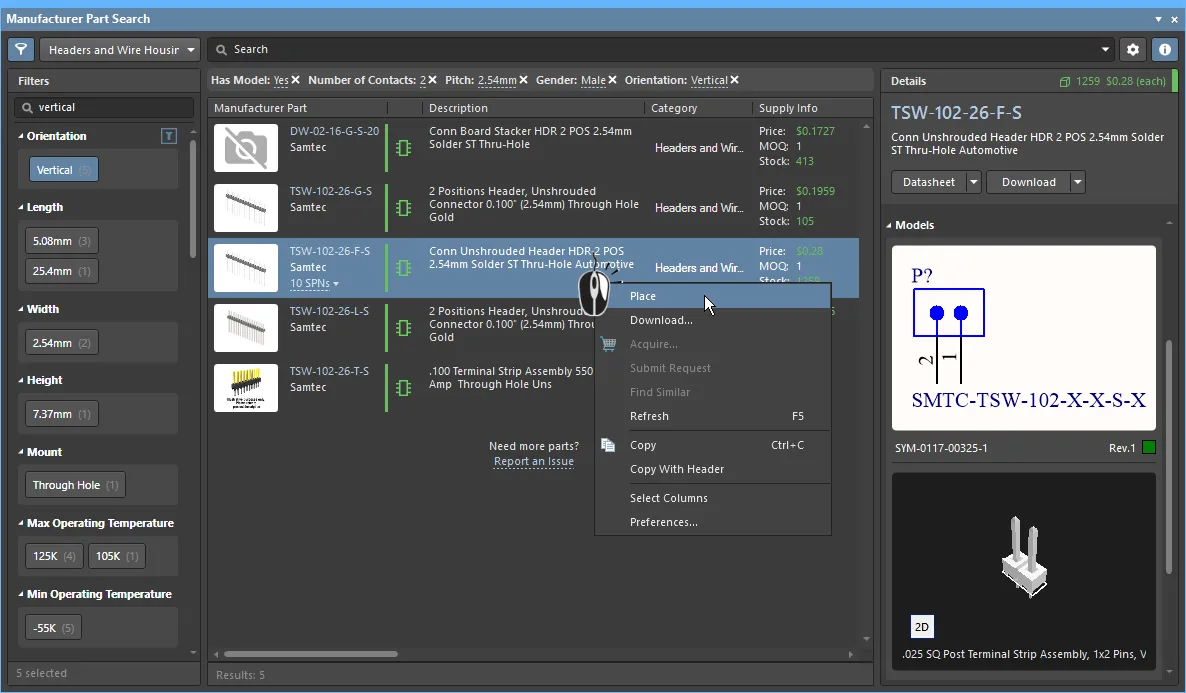Viewport: 1186px width, 693px height.
Task: Click component model icon for TSW-102-26-F-S
Action: coord(403,268)
